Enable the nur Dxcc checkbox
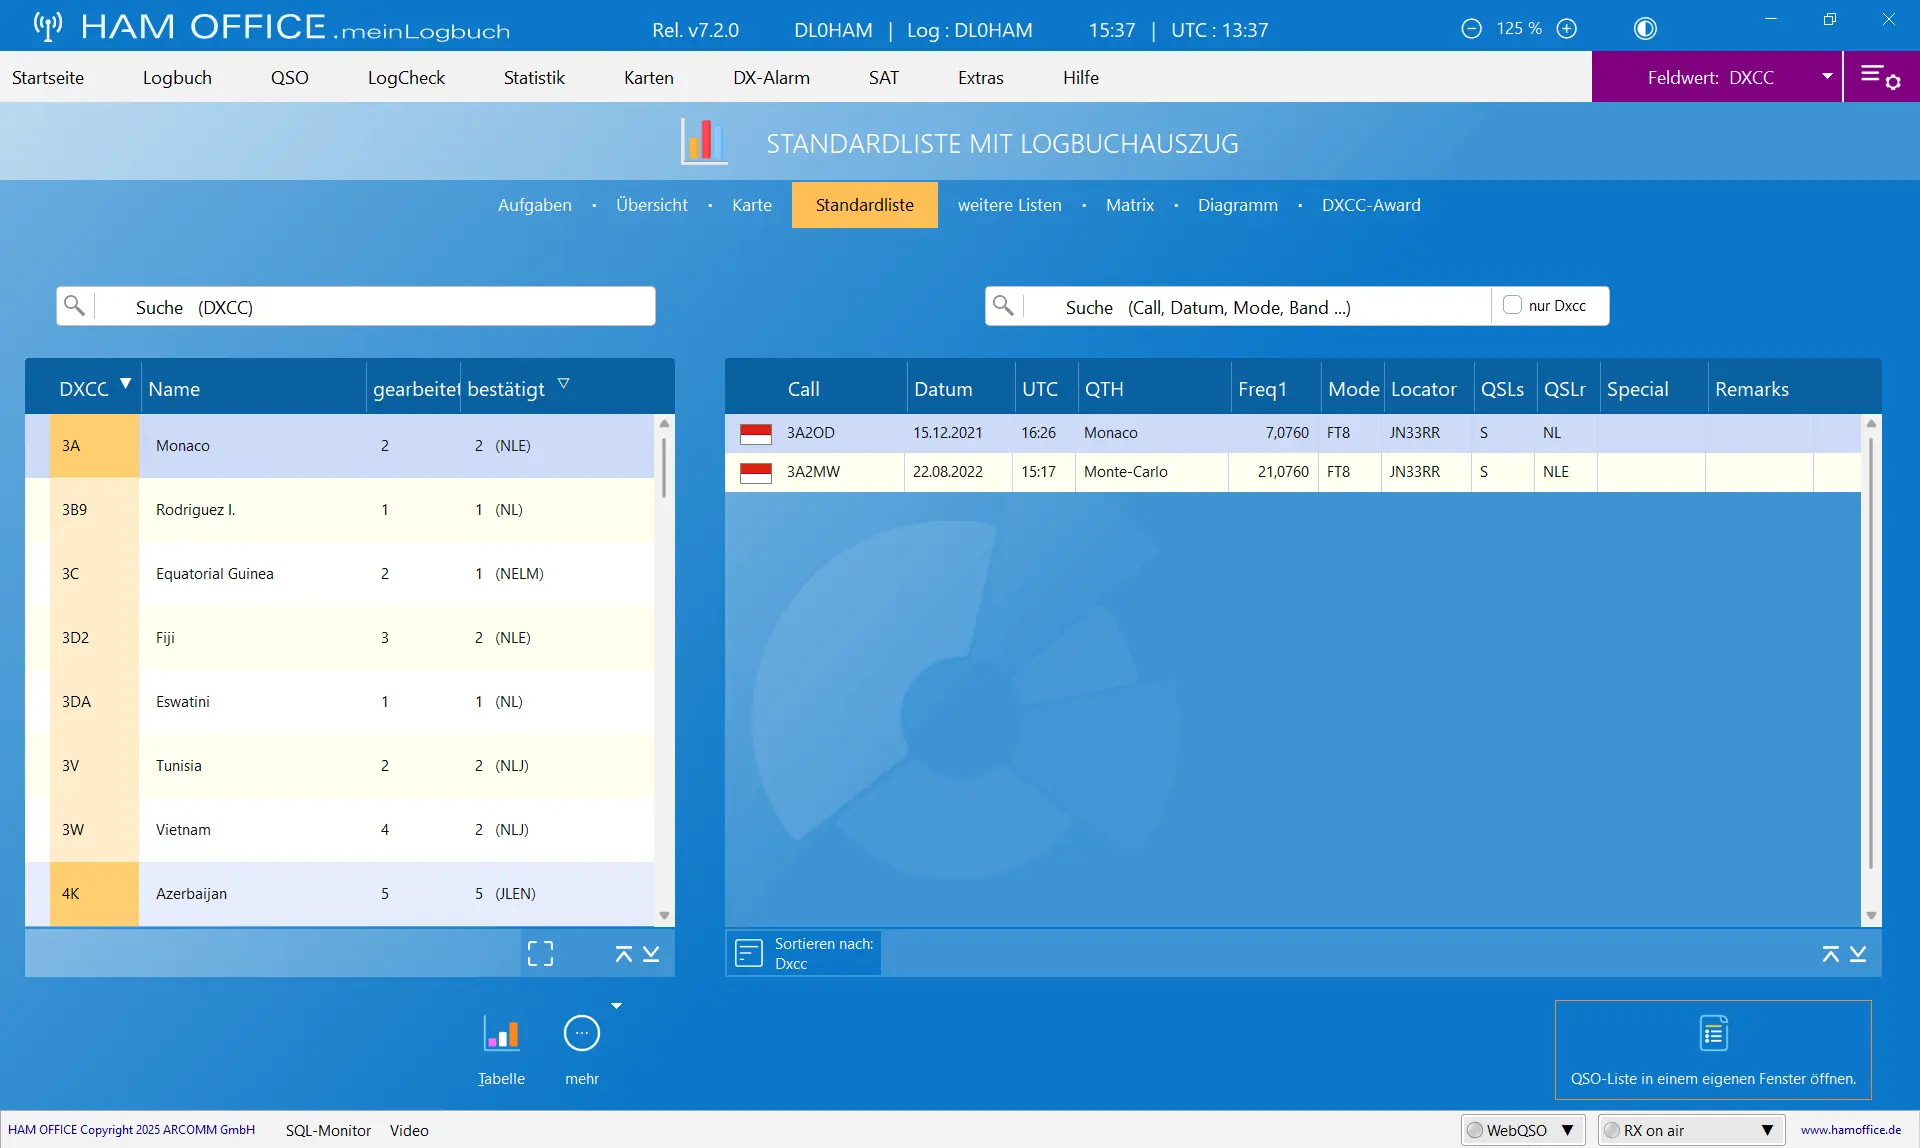The height and width of the screenshot is (1148, 1920). [x=1512, y=305]
